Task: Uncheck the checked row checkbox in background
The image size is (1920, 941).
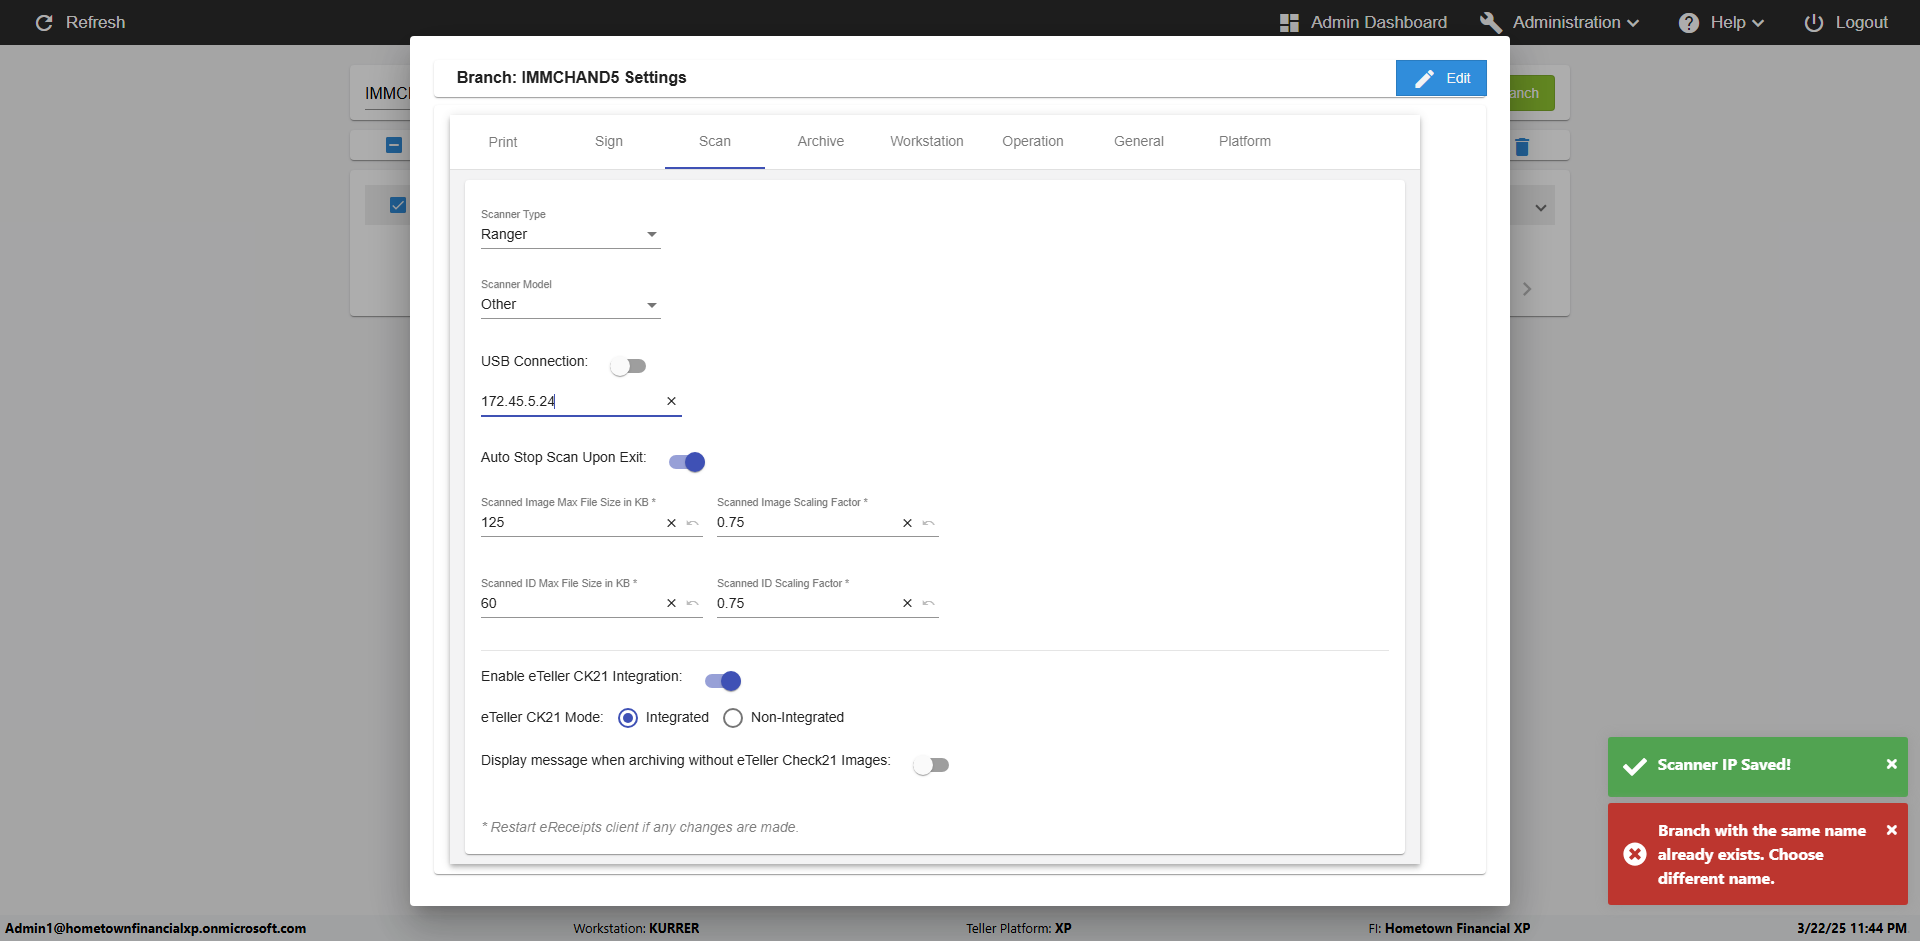Action: tap(398, 205)
